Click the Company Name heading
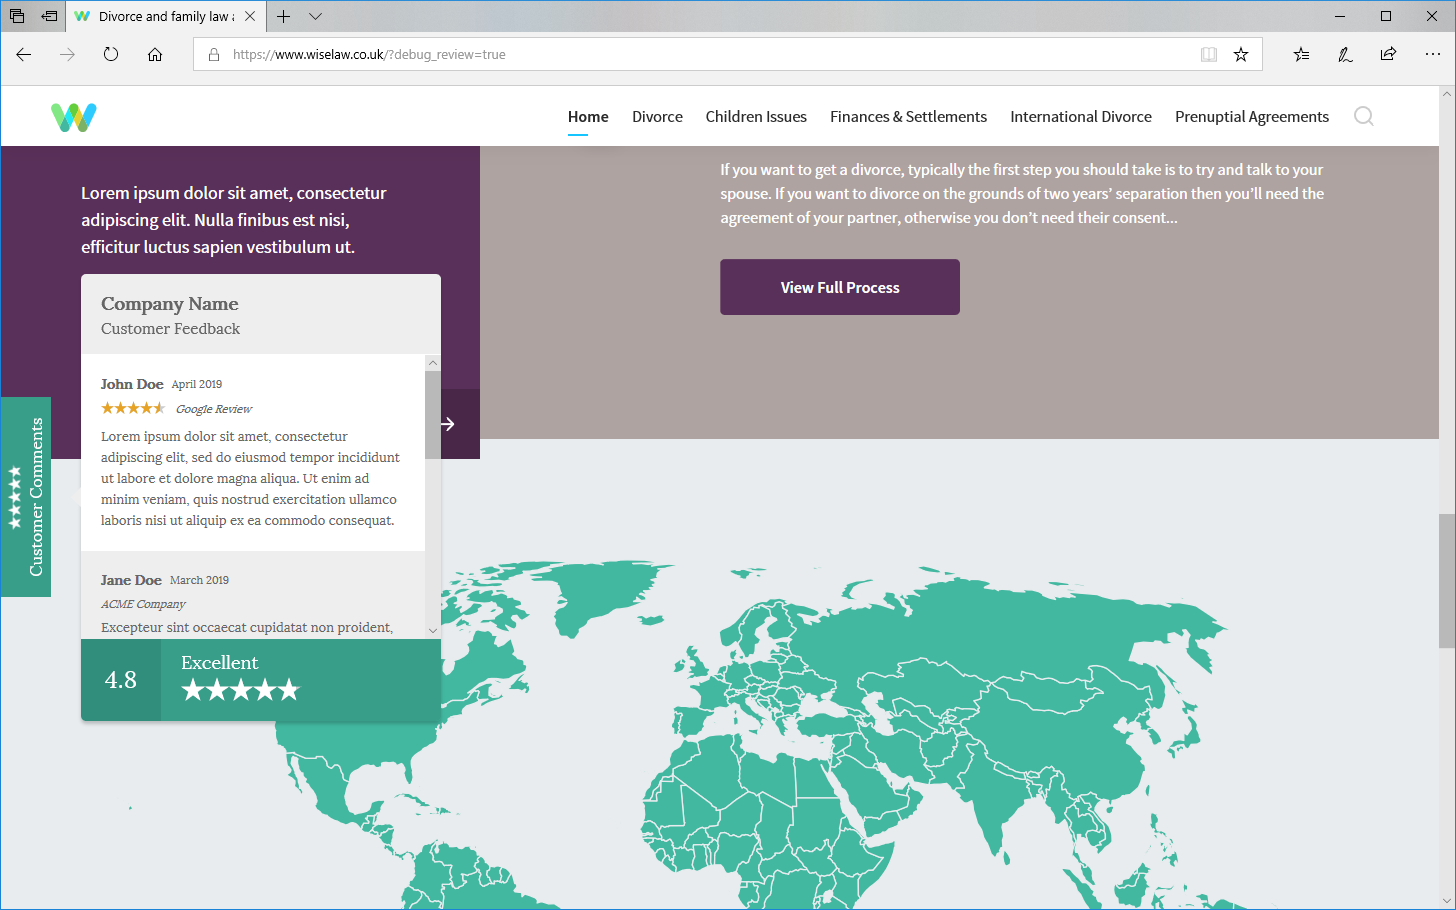This screenshot has height=910, width=1456. point(170,303)
